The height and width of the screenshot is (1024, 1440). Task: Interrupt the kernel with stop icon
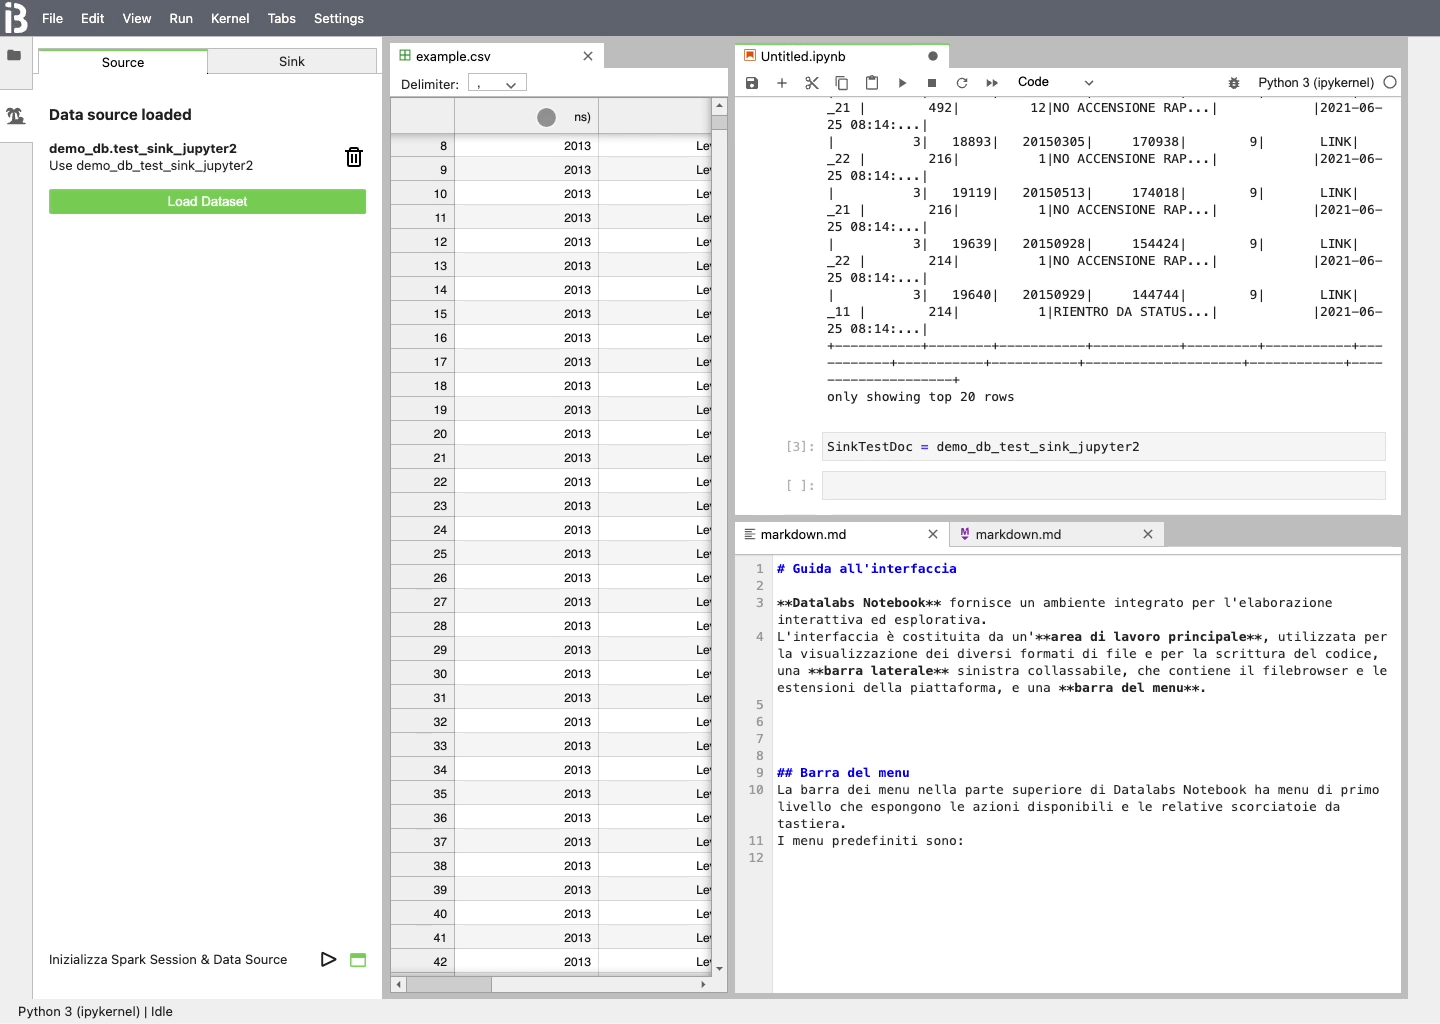(931, 82)
